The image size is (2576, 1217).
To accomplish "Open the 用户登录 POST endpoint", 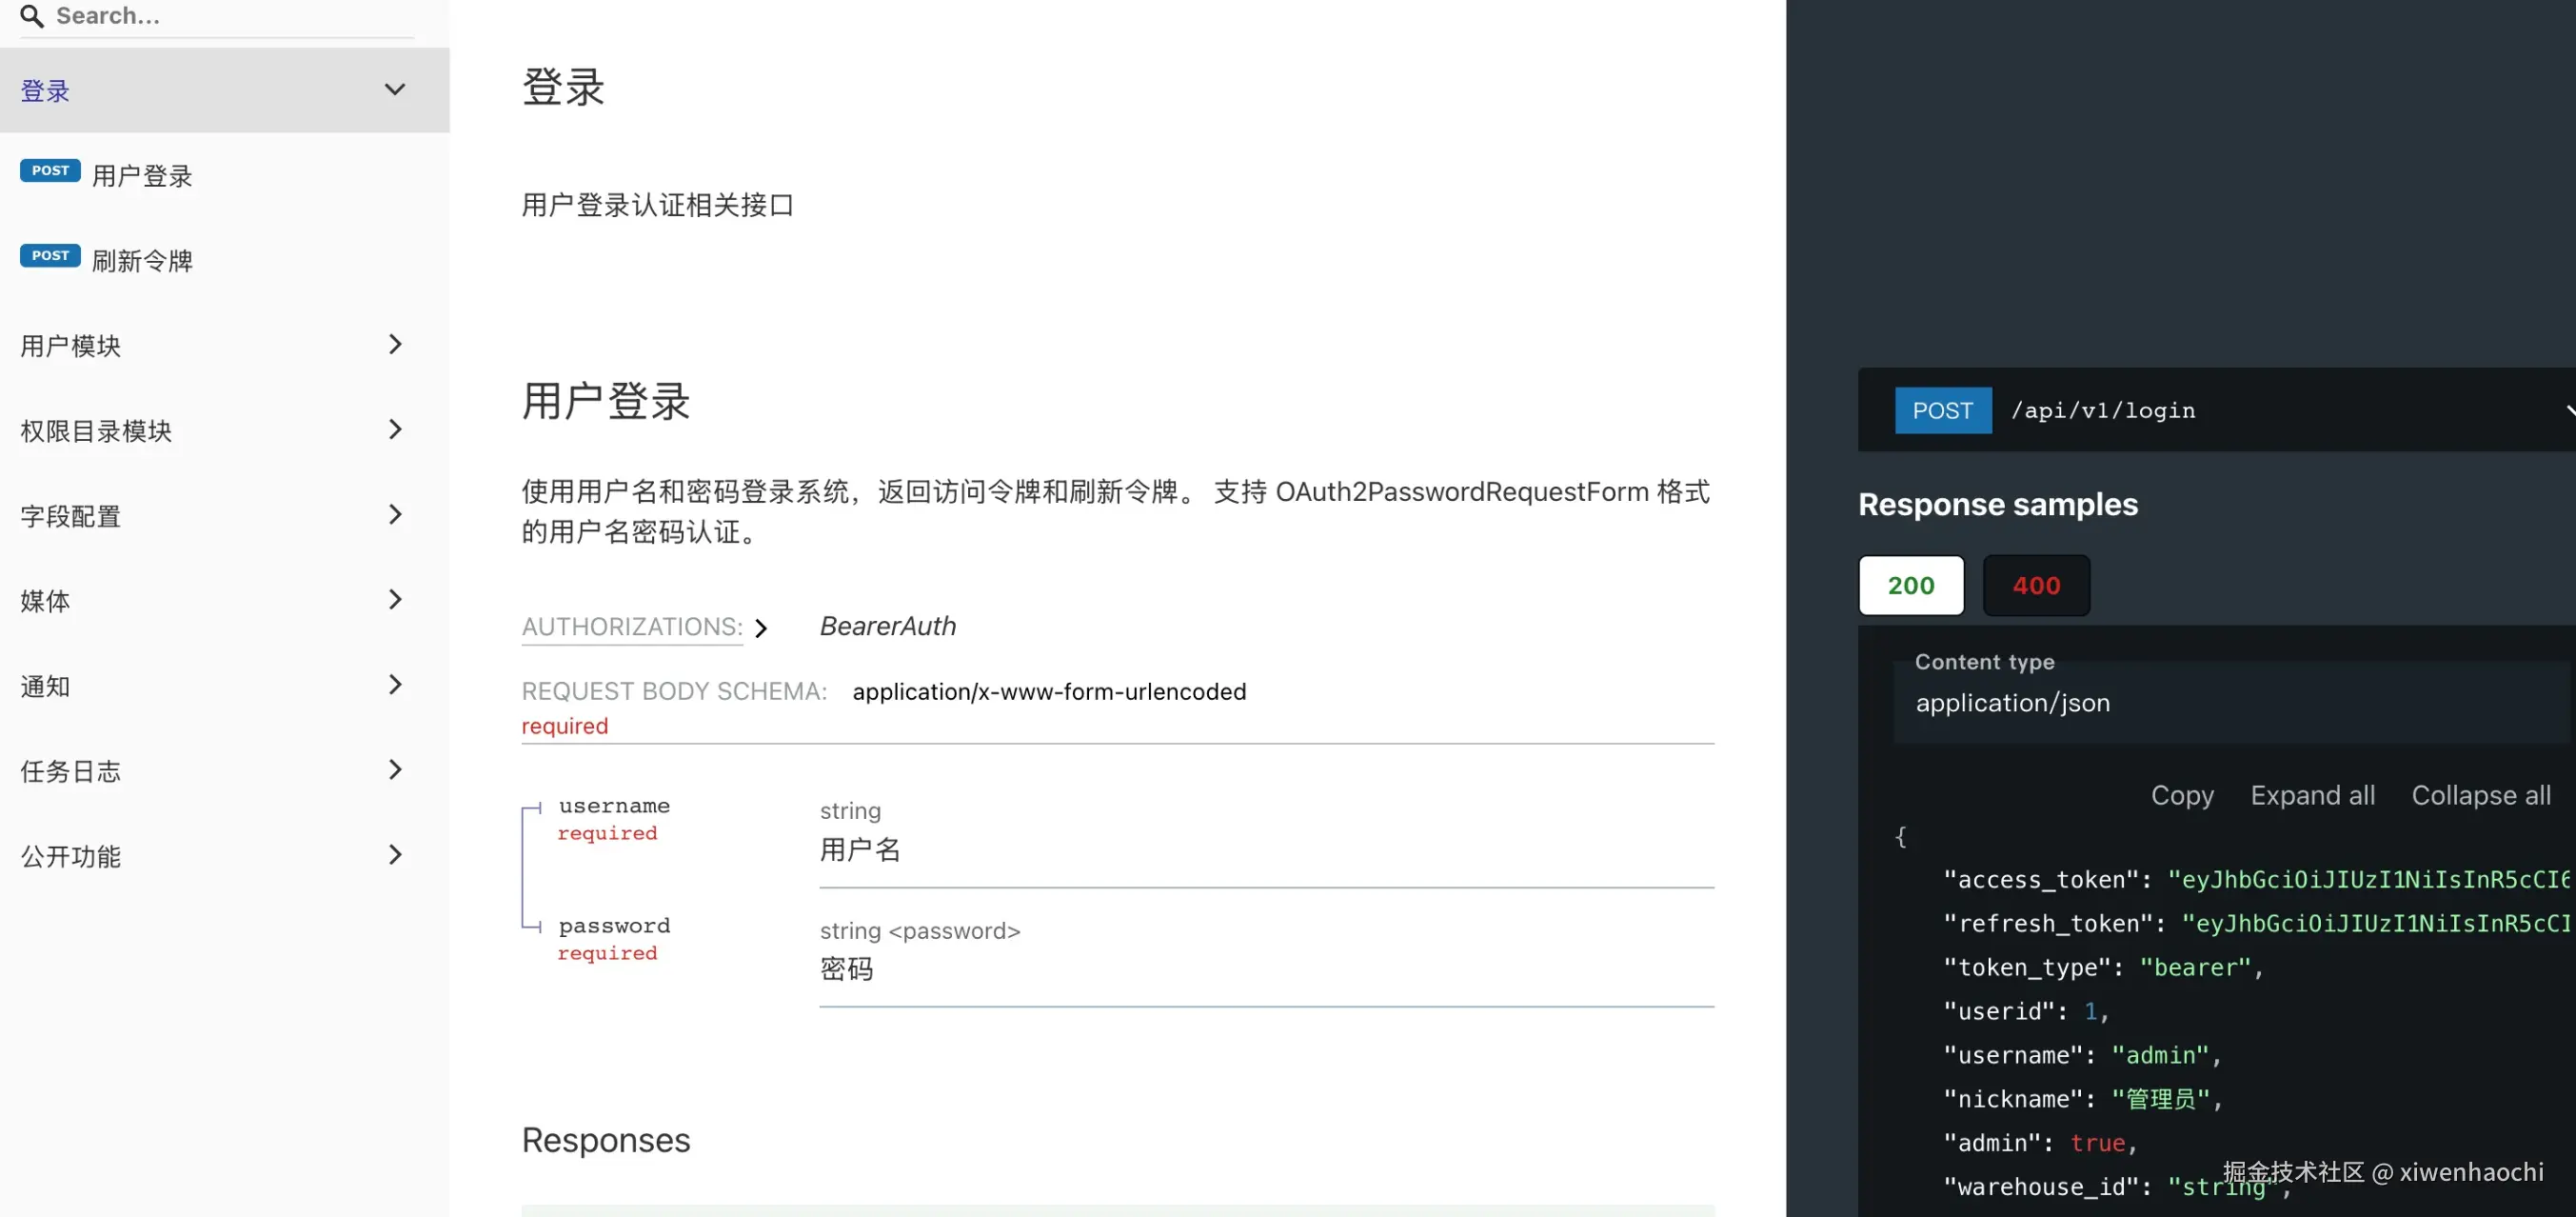I will click(x=141, y=176).
